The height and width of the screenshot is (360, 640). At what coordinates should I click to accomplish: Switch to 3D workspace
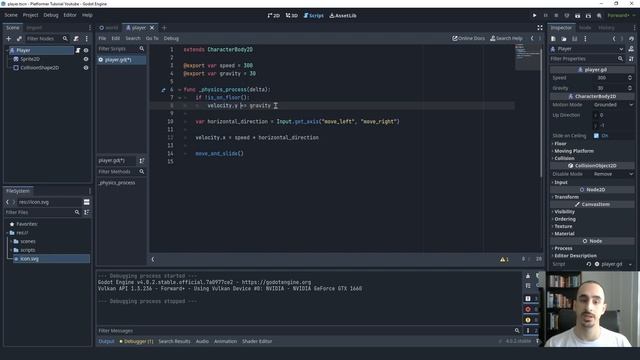tap(291, 16)
